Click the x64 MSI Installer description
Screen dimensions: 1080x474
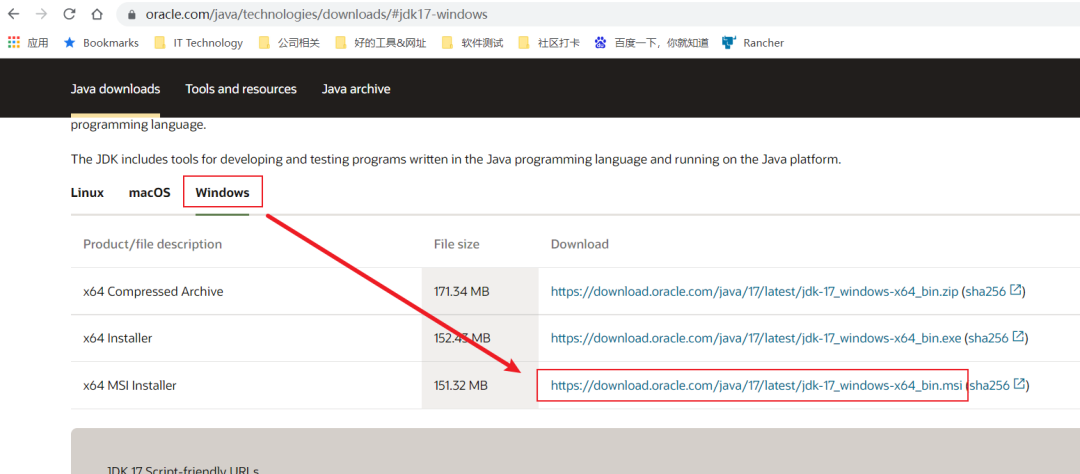tap(129, 386)
